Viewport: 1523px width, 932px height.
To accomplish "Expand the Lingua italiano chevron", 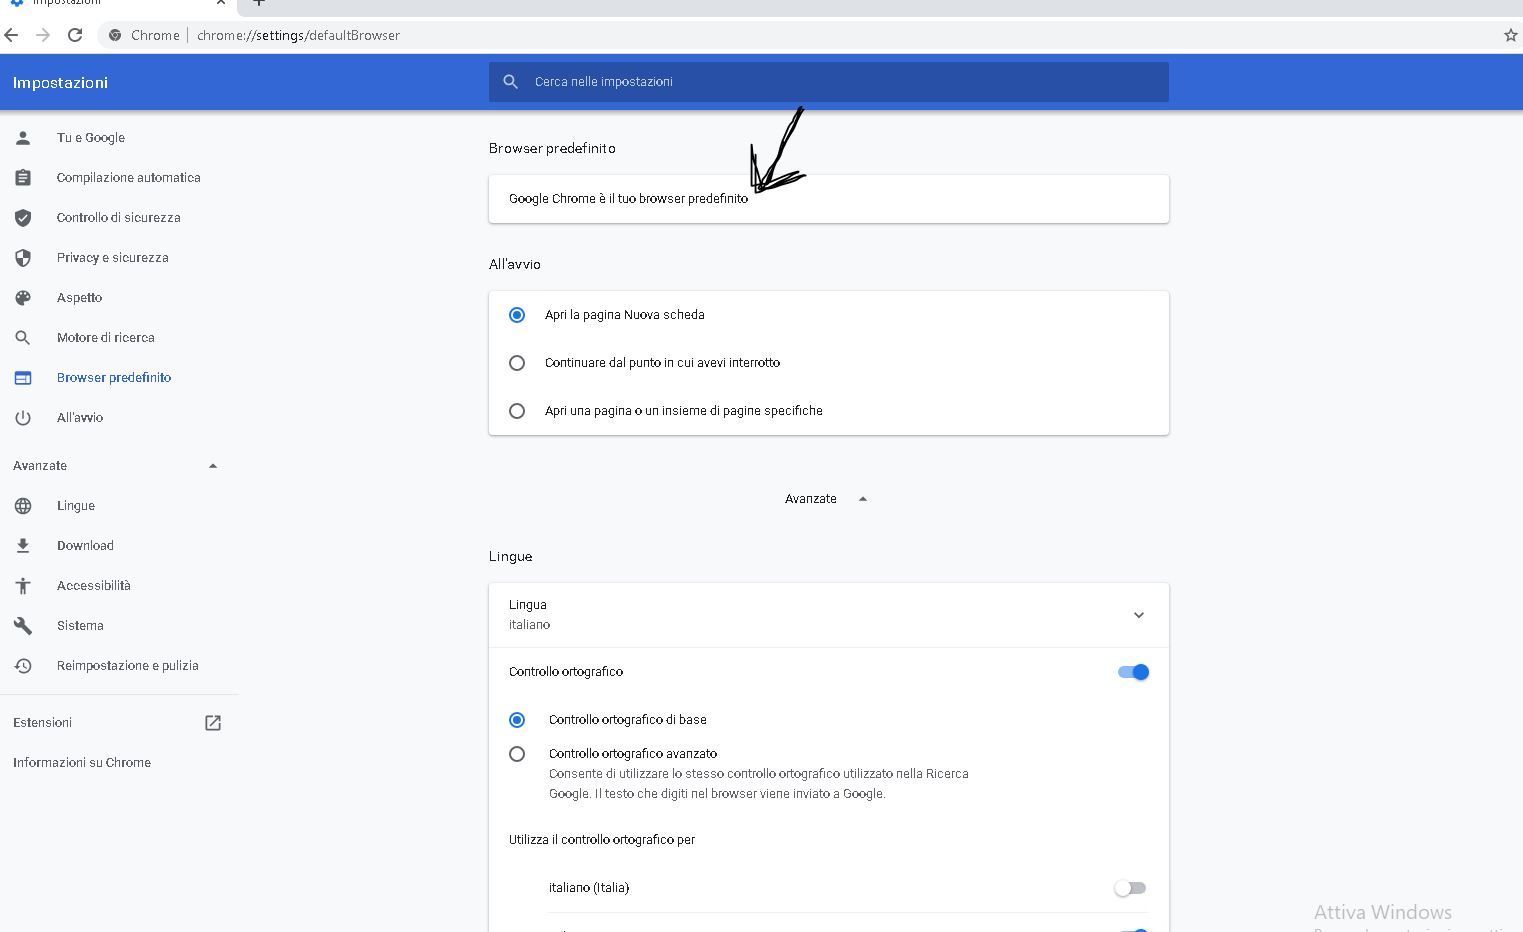I will pos(1138,615).
